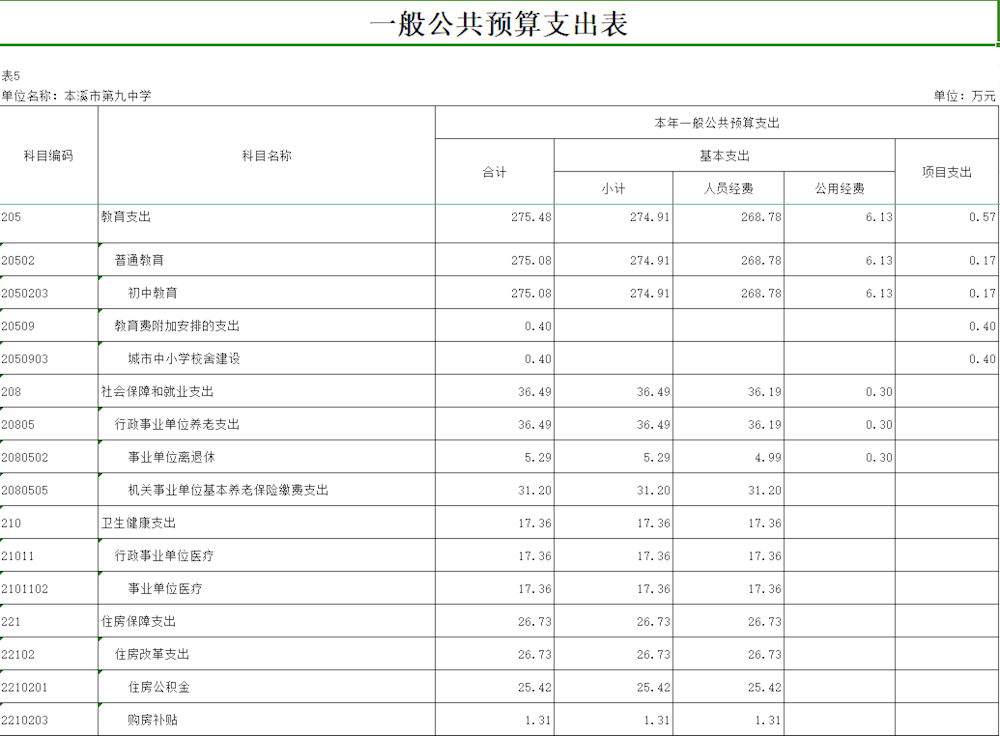Image resolution: width=1000 pixels, height=736 pixels.
Task: Select the 基本支出 header cell
Action: (724, 156)
